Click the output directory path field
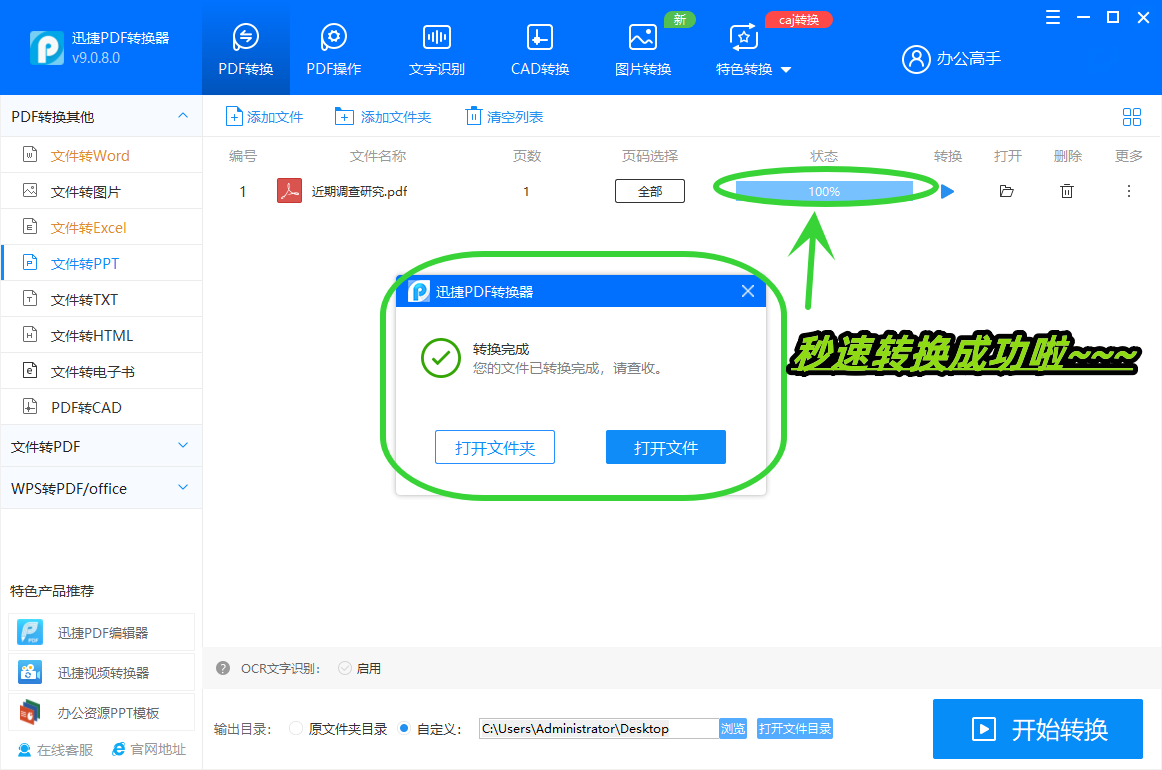 click(x=599, y=728)
